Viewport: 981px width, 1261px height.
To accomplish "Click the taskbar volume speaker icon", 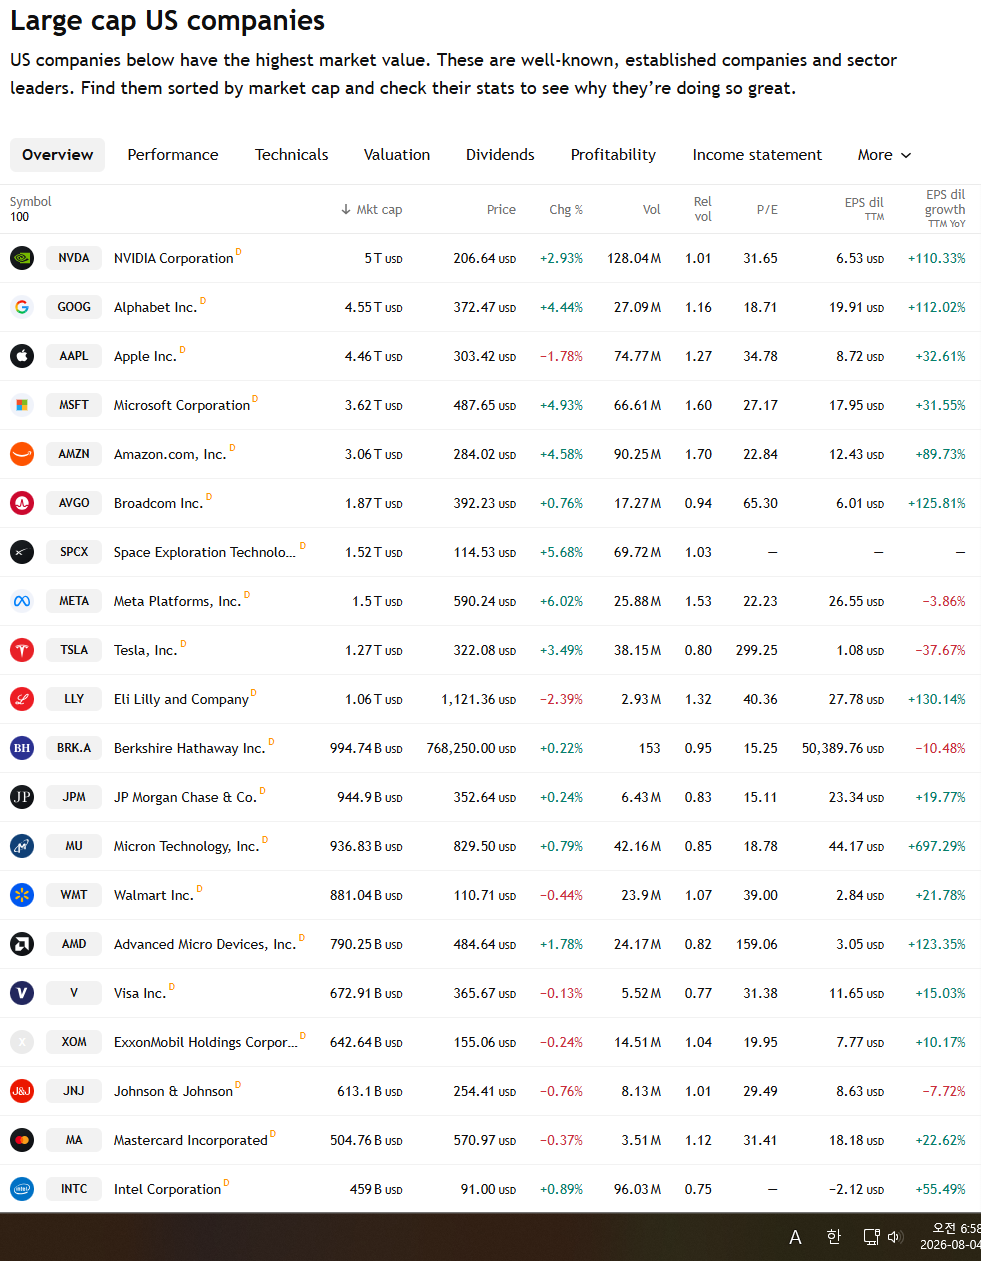I will (895, 1237).
